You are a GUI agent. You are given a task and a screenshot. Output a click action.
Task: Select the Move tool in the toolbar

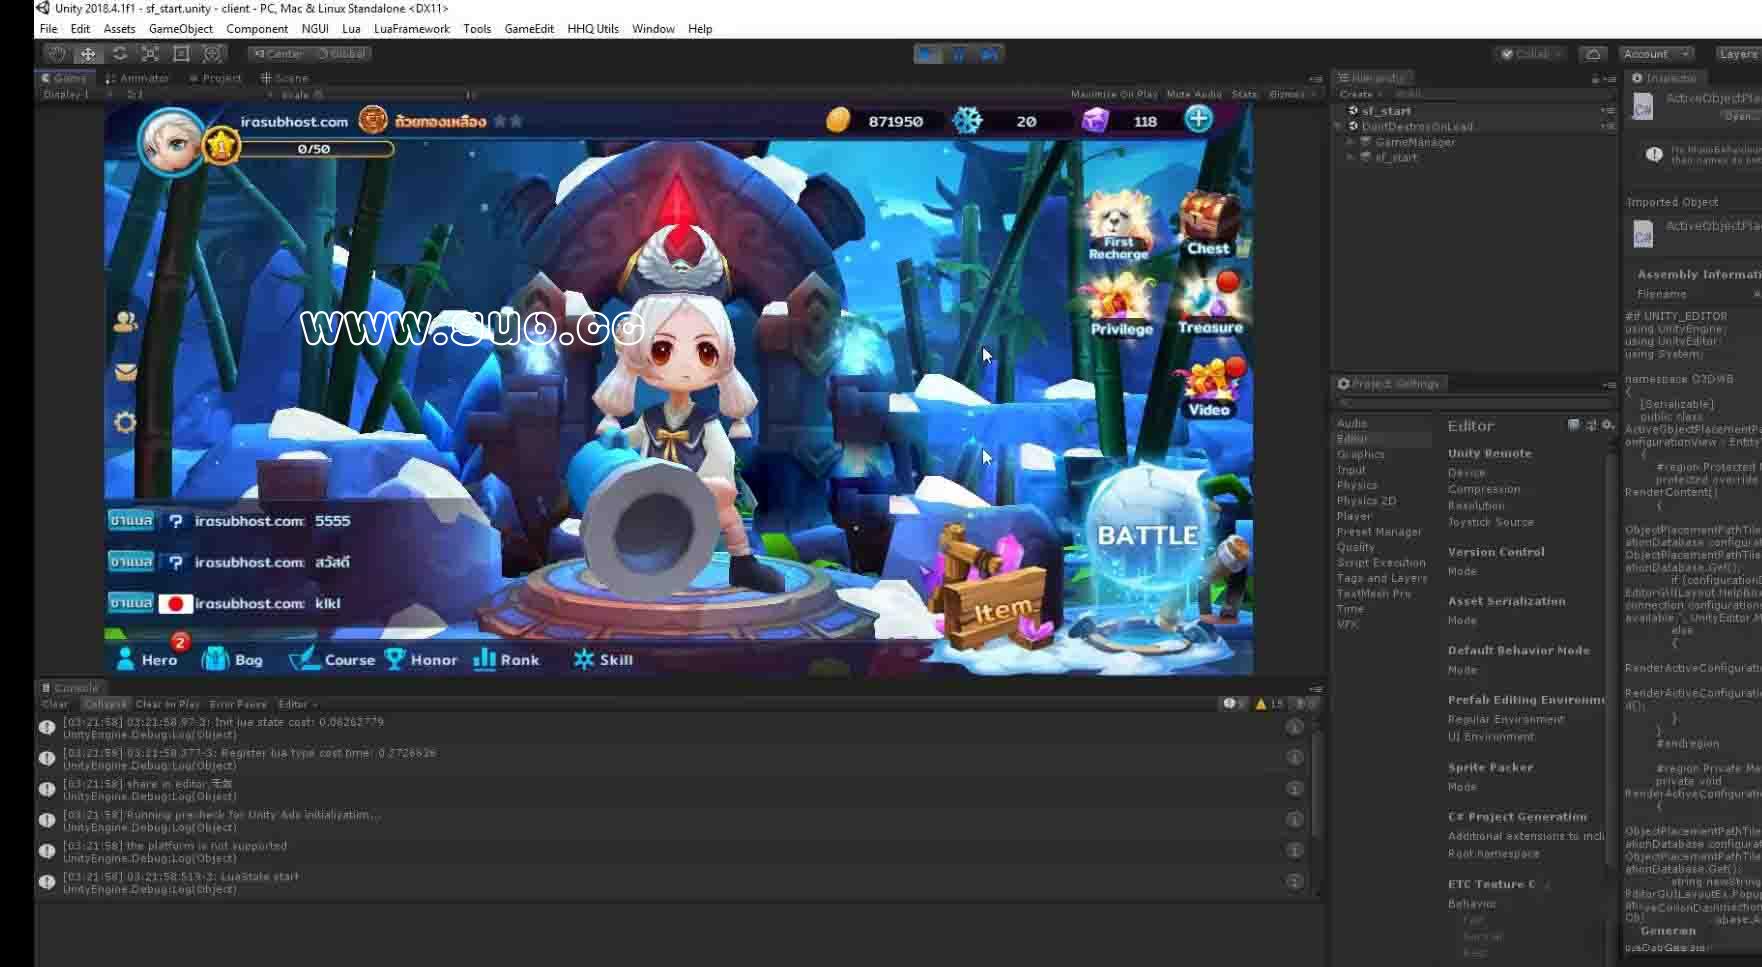88,54
